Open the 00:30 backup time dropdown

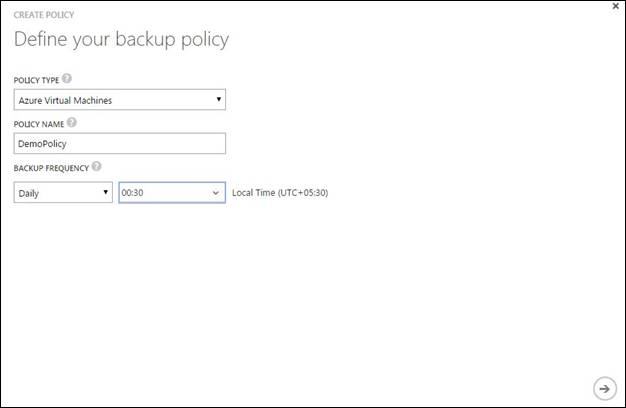tap(171, 193)
